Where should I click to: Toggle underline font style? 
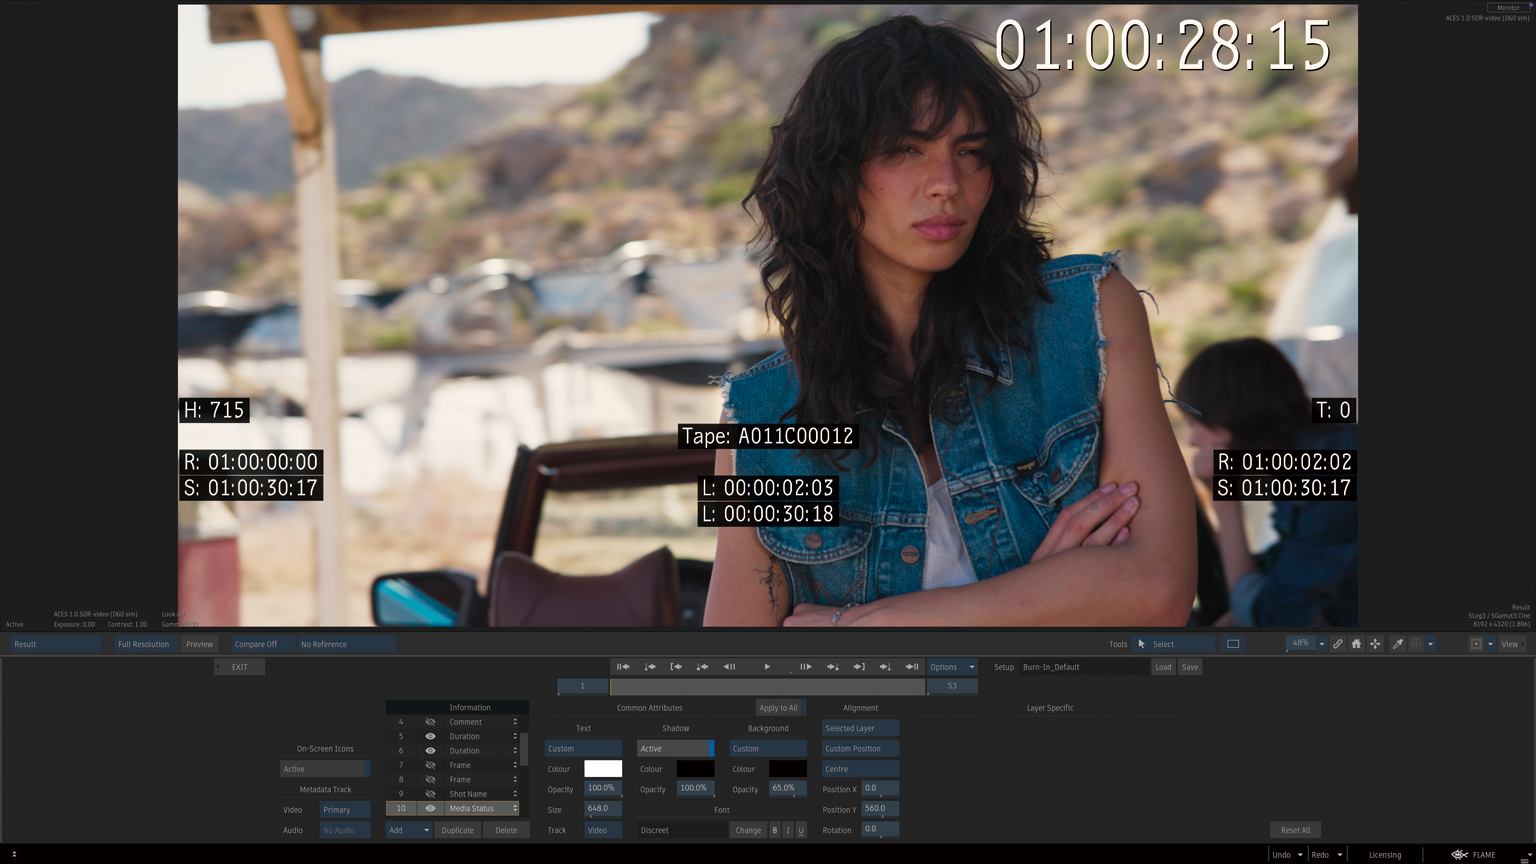pyautogui.click(x=800, y=830)
